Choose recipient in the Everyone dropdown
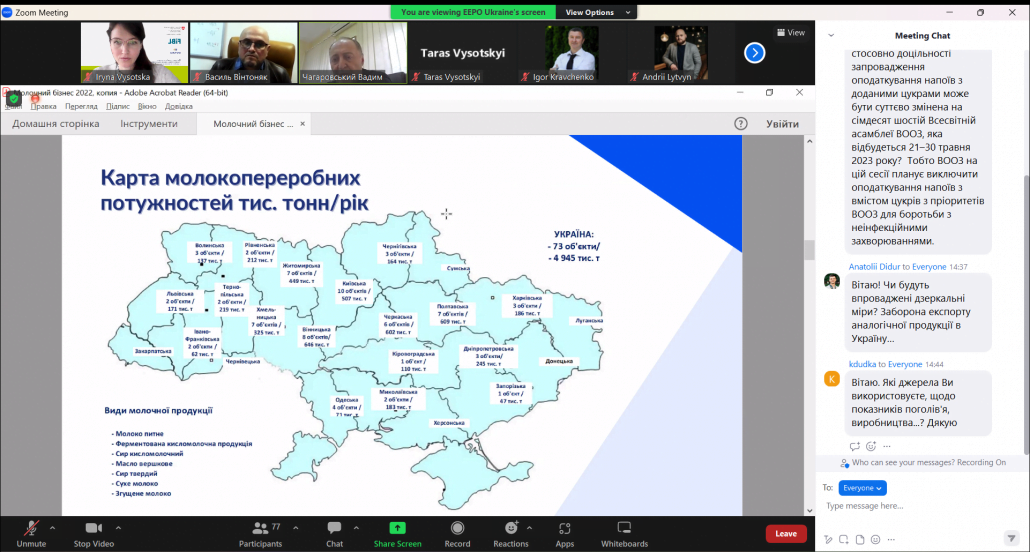Viewport: 1030px width, 552px height. pos(862,488)
